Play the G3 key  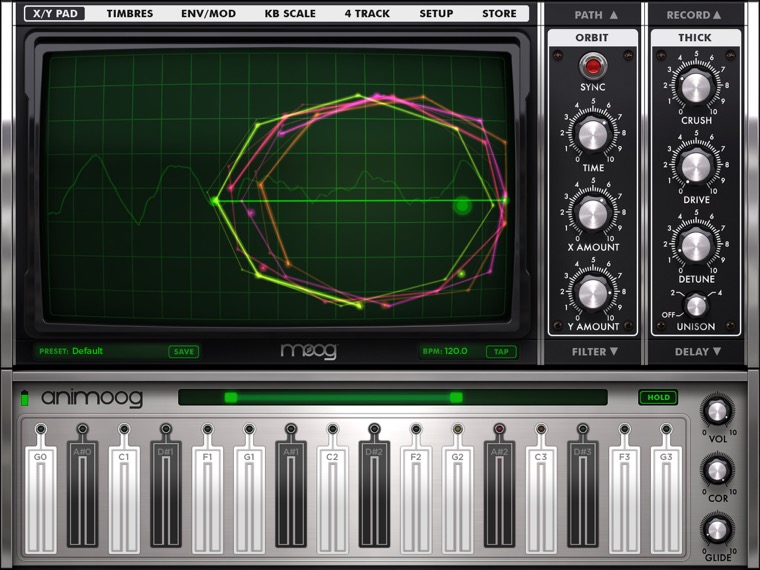[x=666, y=499]
